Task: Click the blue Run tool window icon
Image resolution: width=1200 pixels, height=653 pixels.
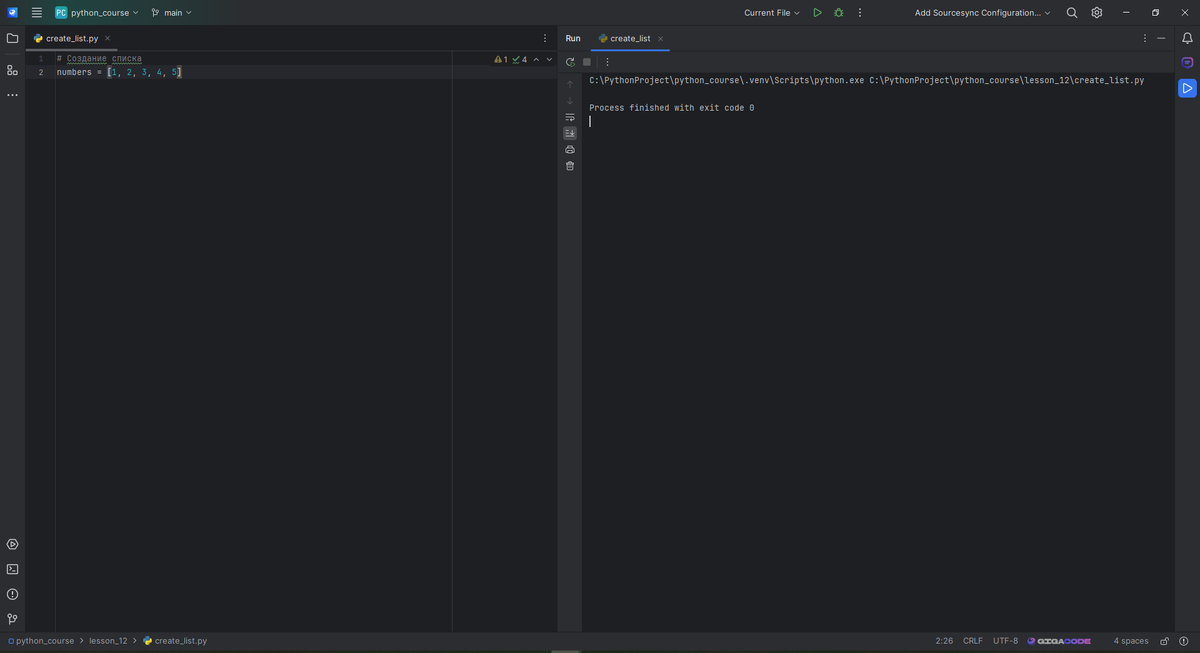Action: pos(1187,88)
